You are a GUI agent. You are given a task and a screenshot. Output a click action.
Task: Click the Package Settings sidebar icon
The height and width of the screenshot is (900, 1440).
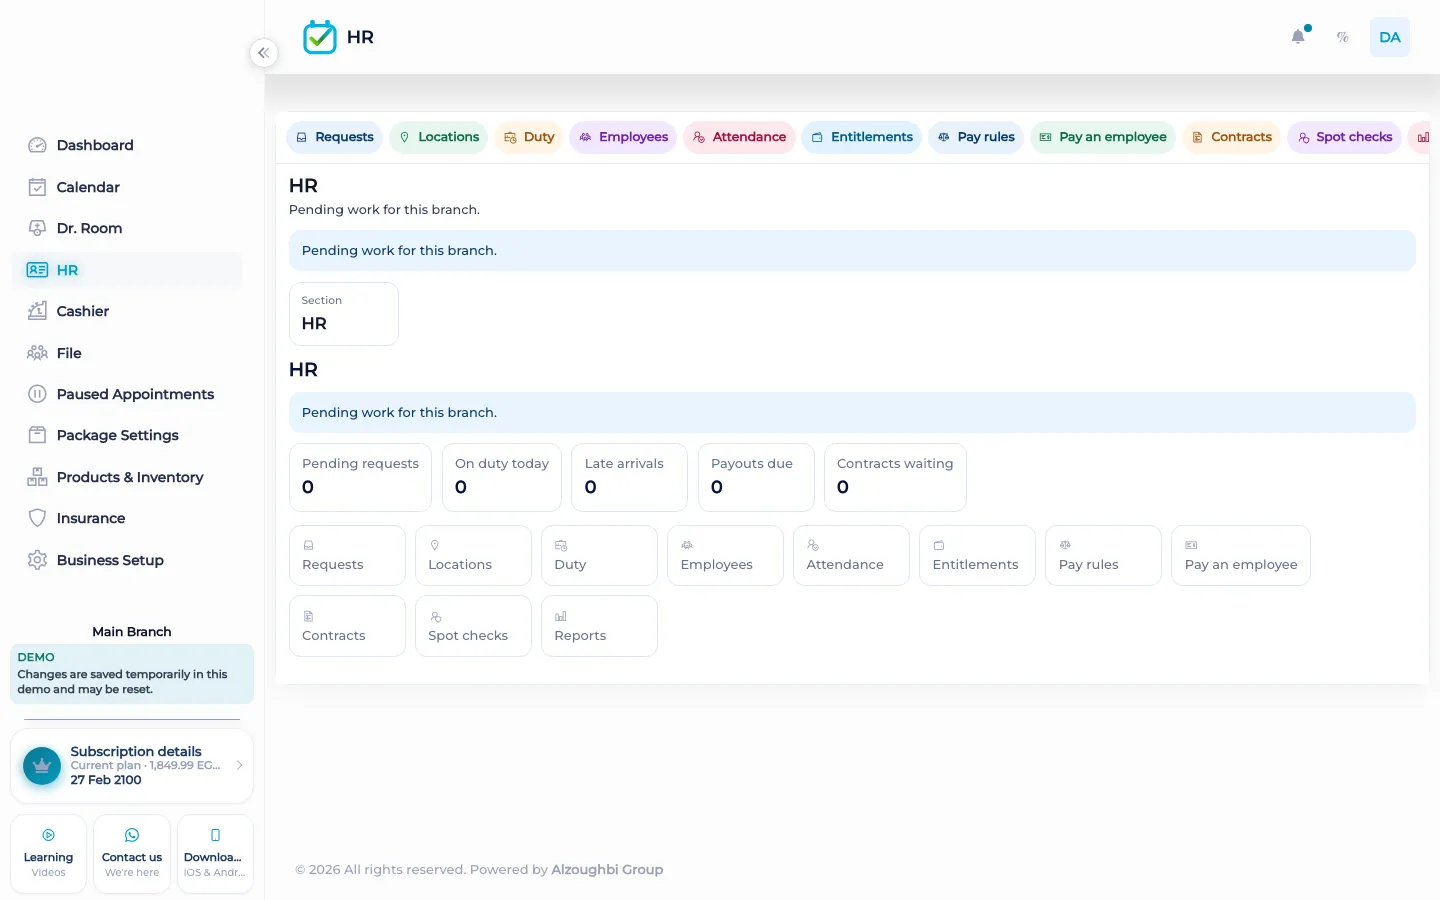(x=37, y=435)
